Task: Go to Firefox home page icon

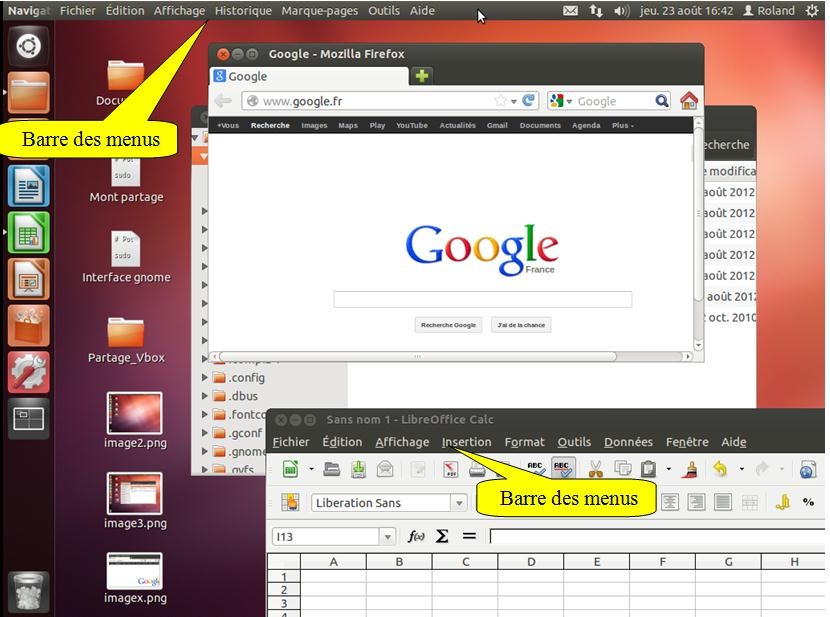Action: pyautogui.click(x=689, y=101)
